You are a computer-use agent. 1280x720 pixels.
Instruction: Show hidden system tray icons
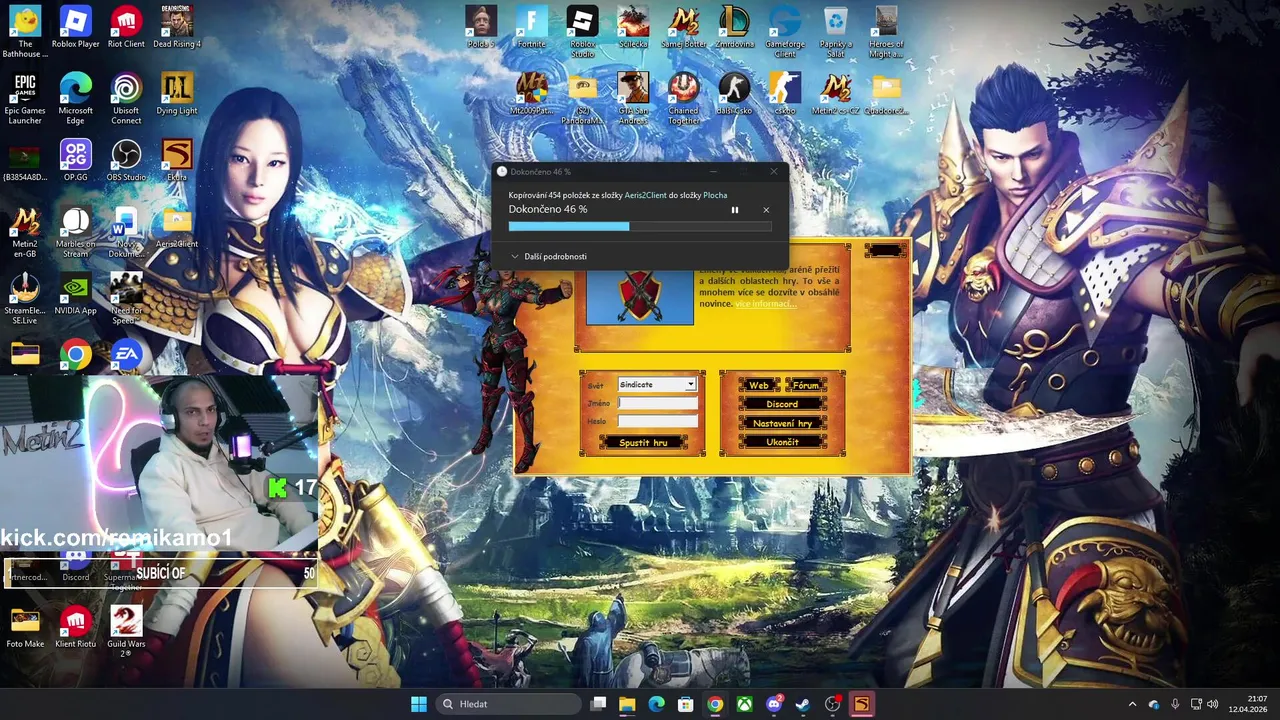click(x=1132, y=704)
